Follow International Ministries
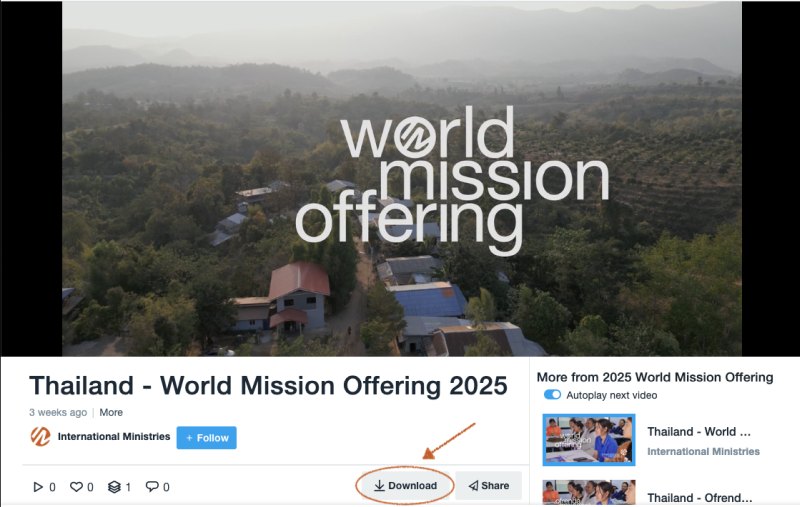The height and width of the screenshot is (507, 800). [207, 438]
